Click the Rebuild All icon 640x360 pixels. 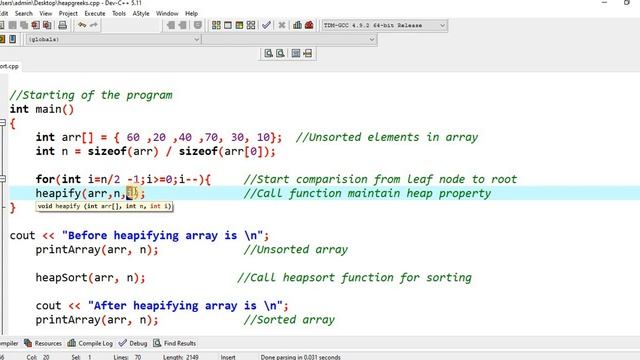tap(251, 25)
